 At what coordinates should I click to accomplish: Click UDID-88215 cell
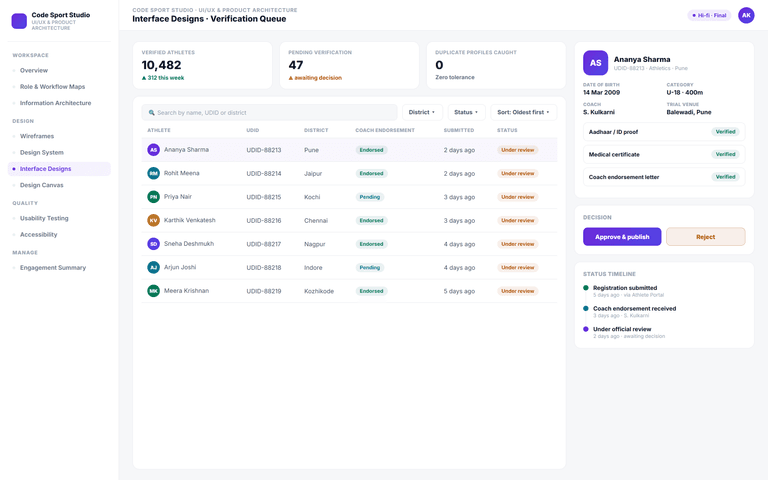(x=264, y=197)
